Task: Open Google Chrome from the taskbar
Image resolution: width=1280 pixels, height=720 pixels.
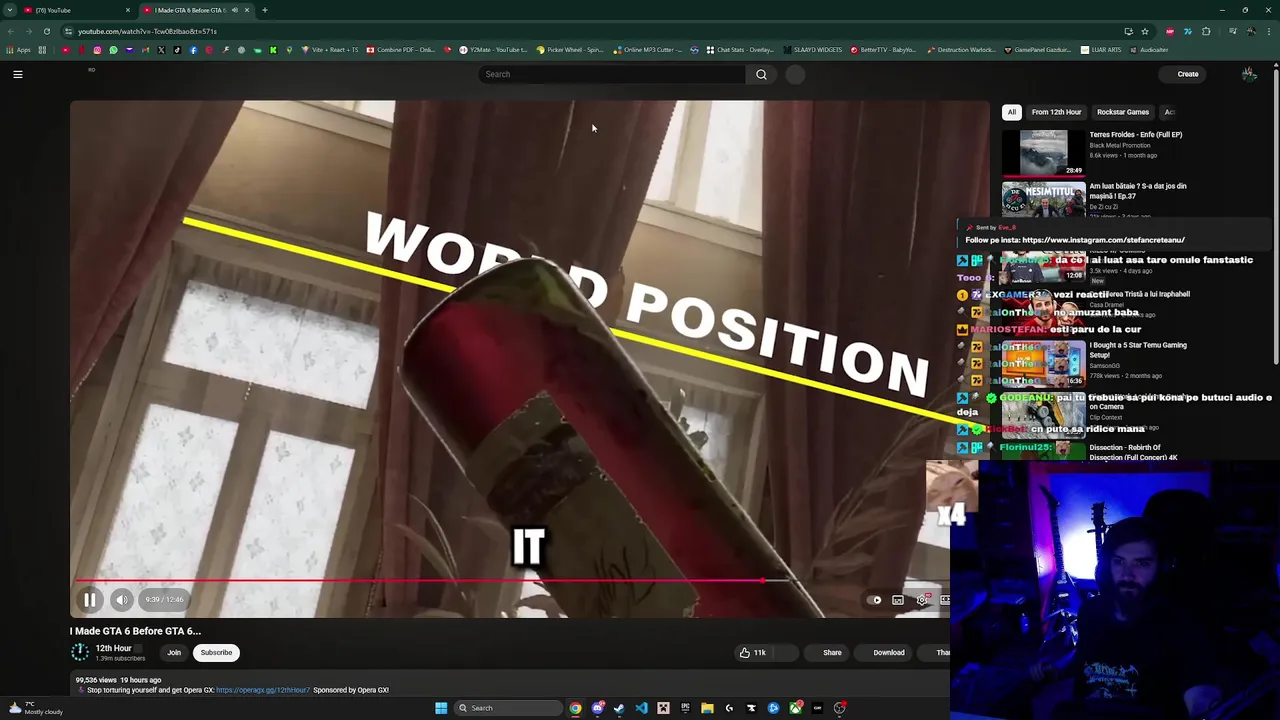Action: (x=576, y=708)
